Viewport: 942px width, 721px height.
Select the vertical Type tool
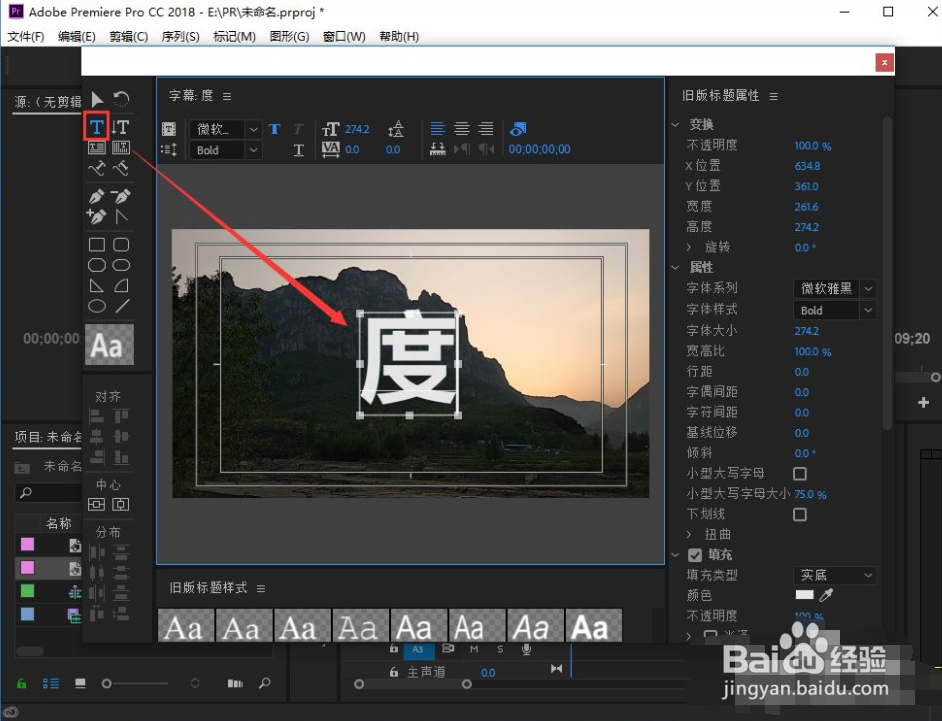(121, 127)
